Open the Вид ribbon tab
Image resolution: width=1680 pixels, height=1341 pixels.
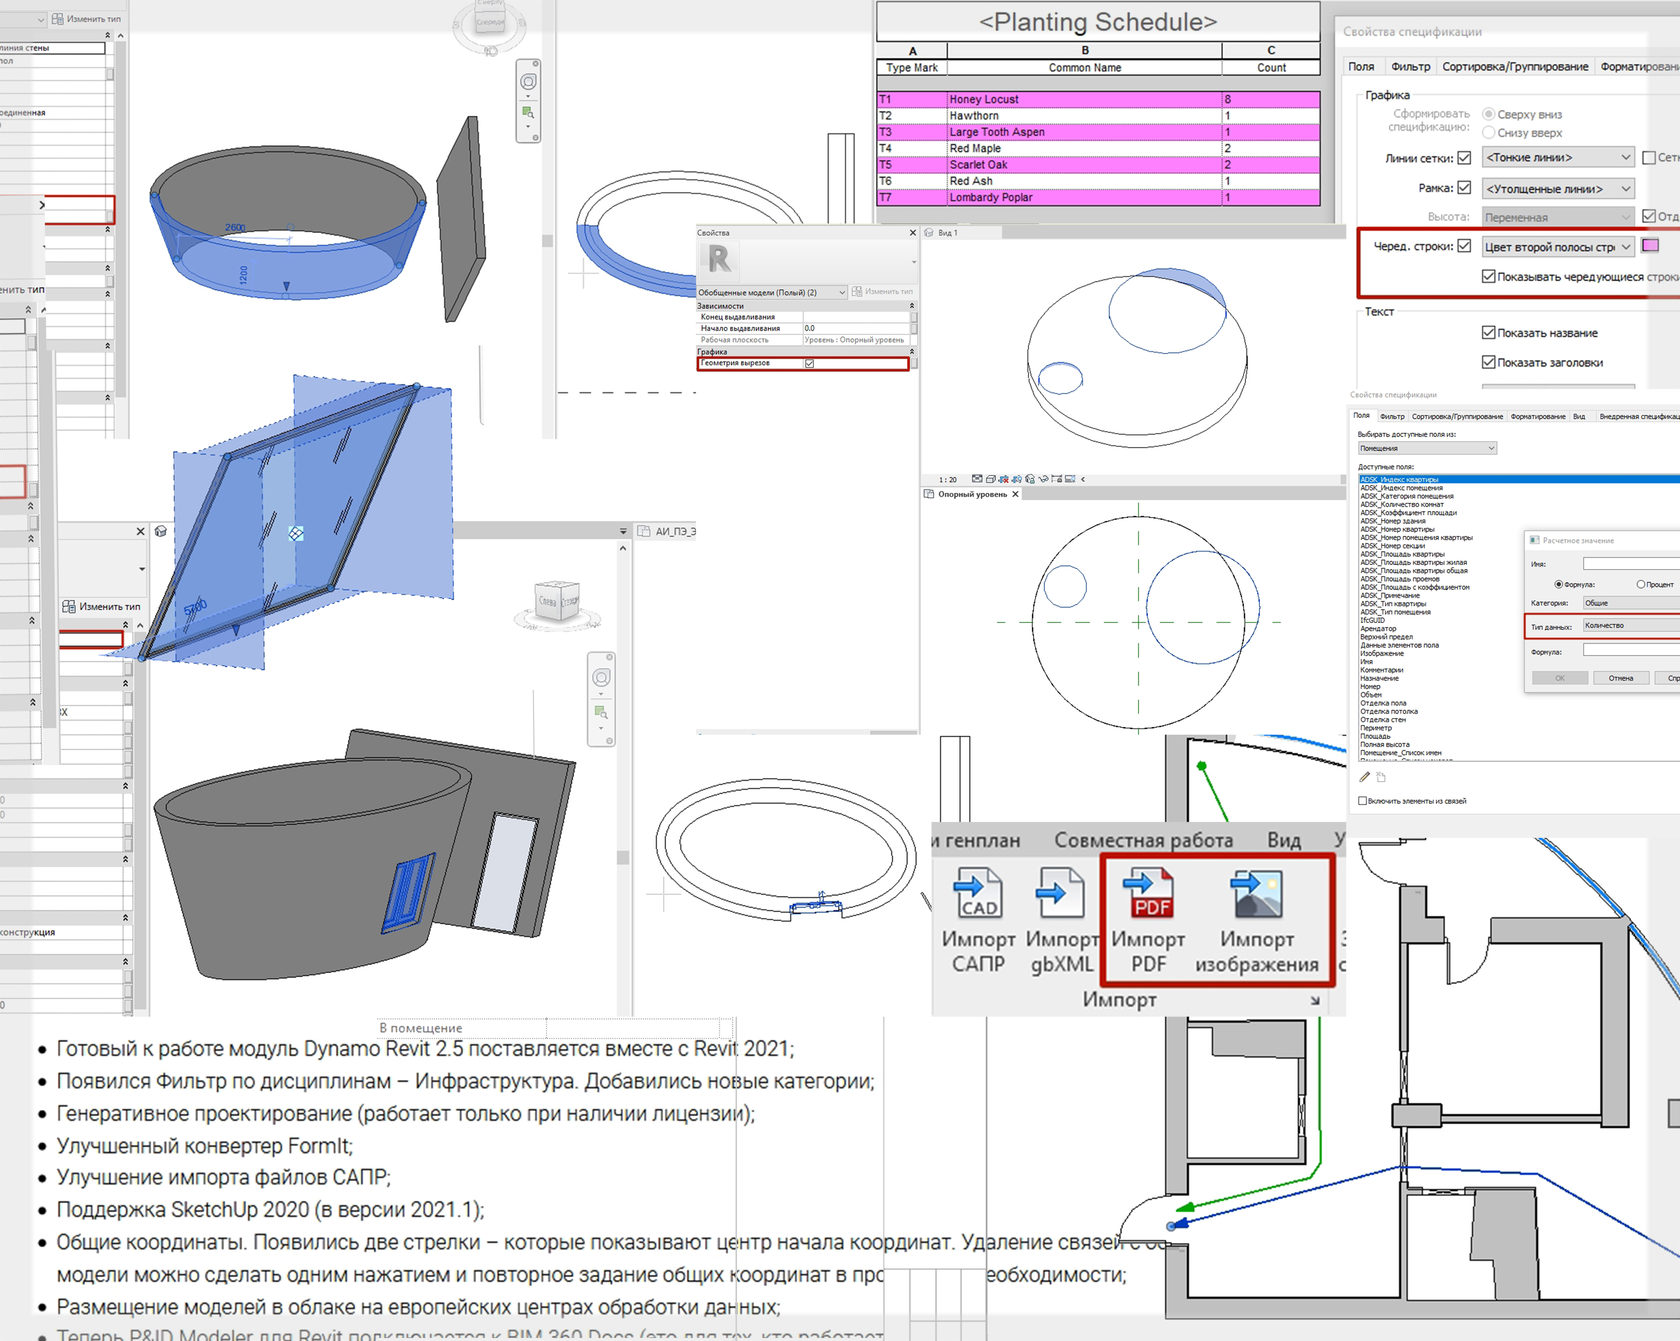pyautogui.click(x=1283, y=841)
